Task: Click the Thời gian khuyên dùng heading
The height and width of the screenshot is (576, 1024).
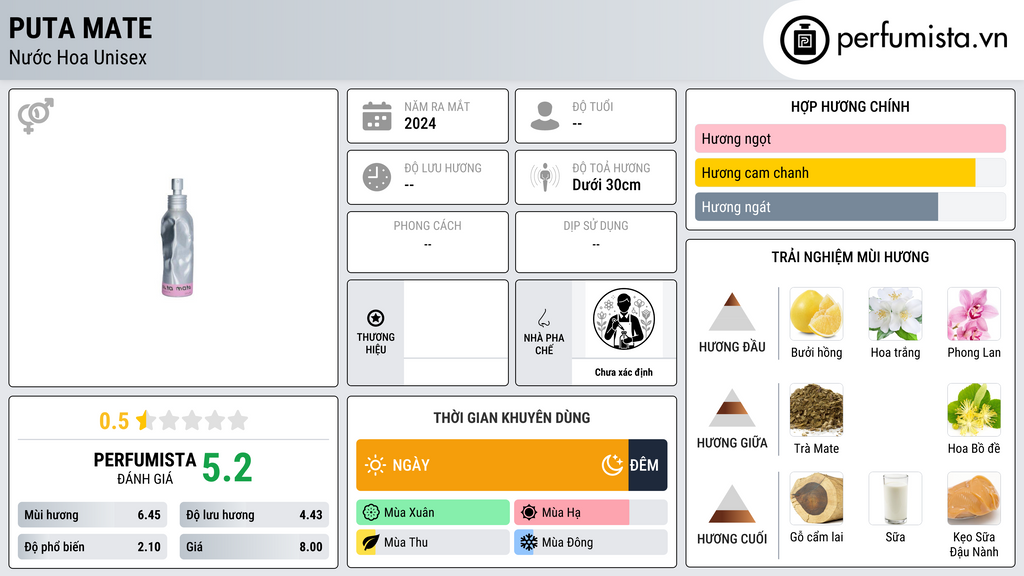Action: 512,417
